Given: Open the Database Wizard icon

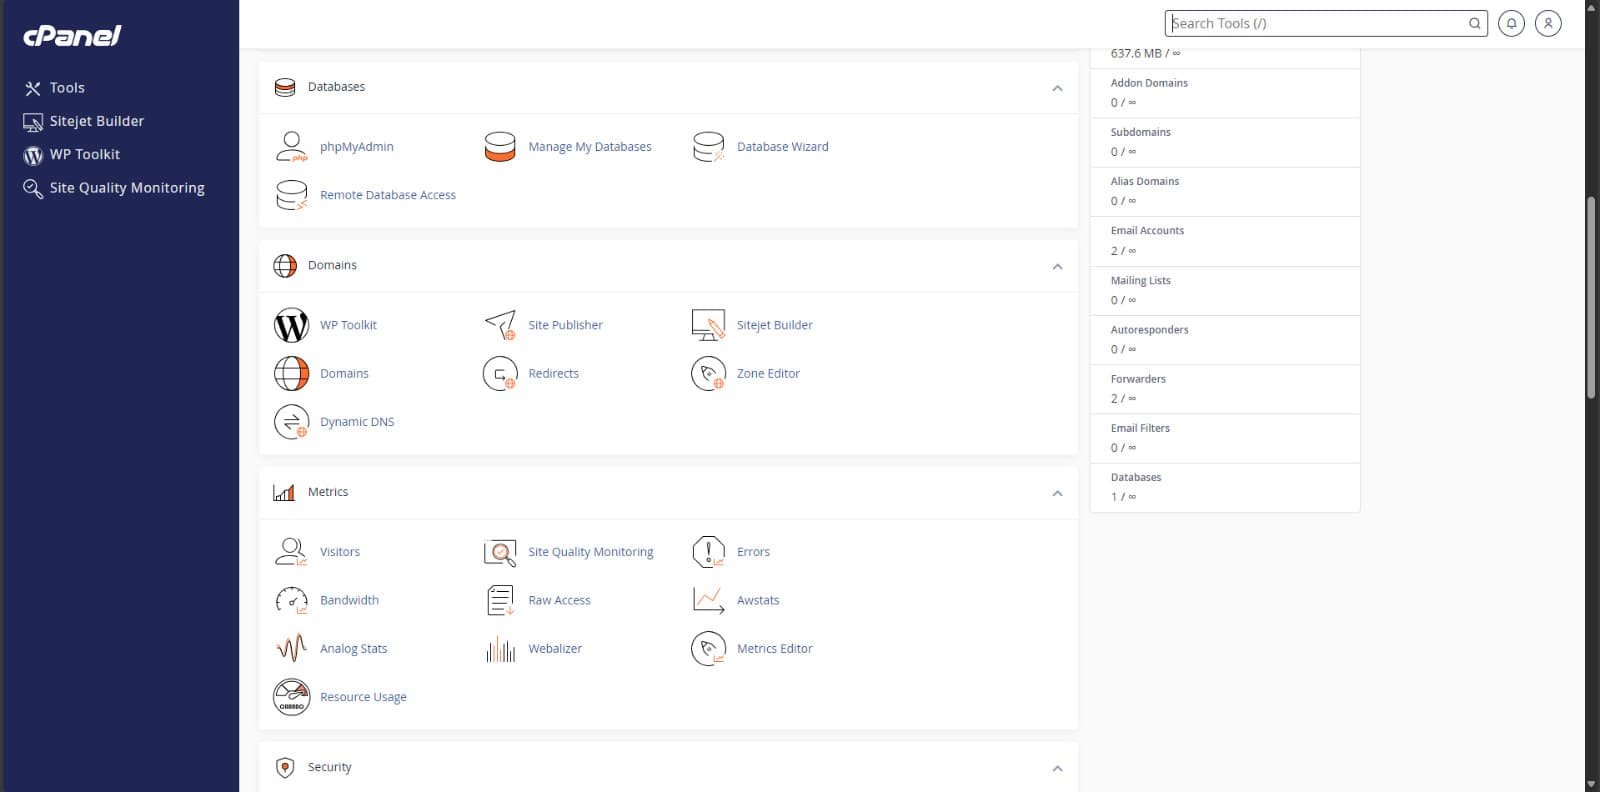Looking at the screenshot, I should pos(708,147).
